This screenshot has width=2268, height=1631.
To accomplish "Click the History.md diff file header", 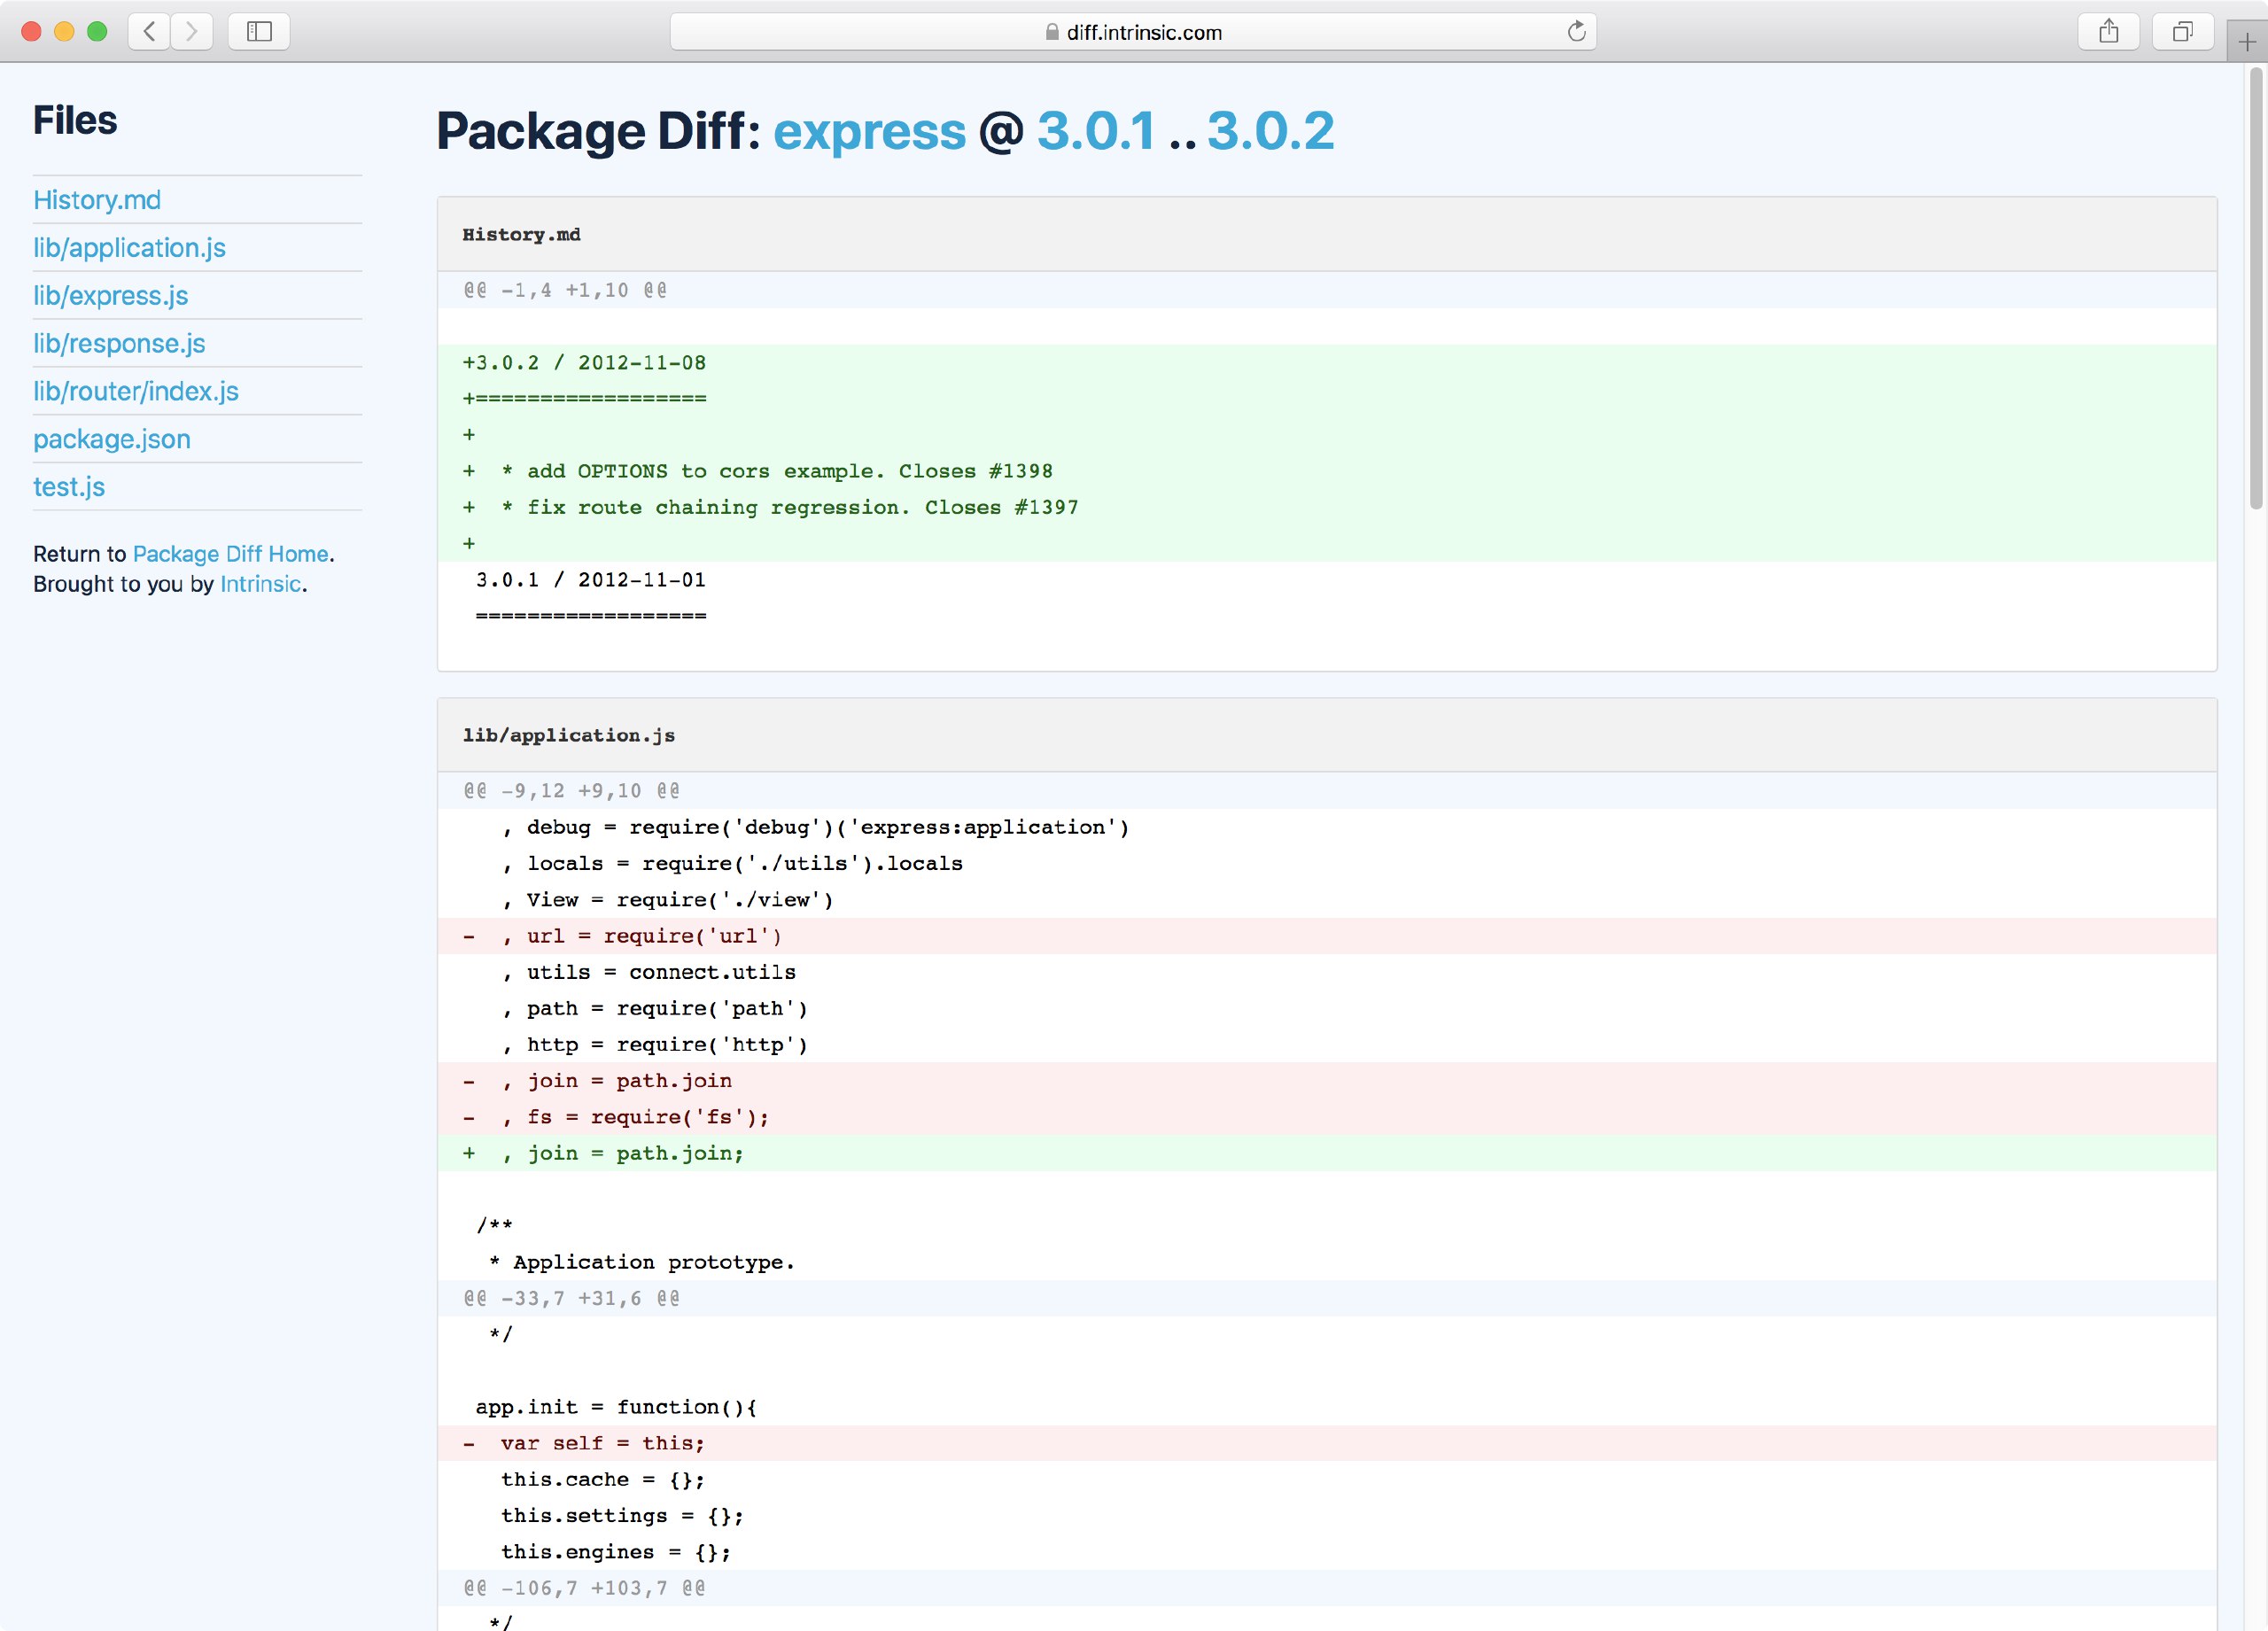I will tap(1326, 235).
